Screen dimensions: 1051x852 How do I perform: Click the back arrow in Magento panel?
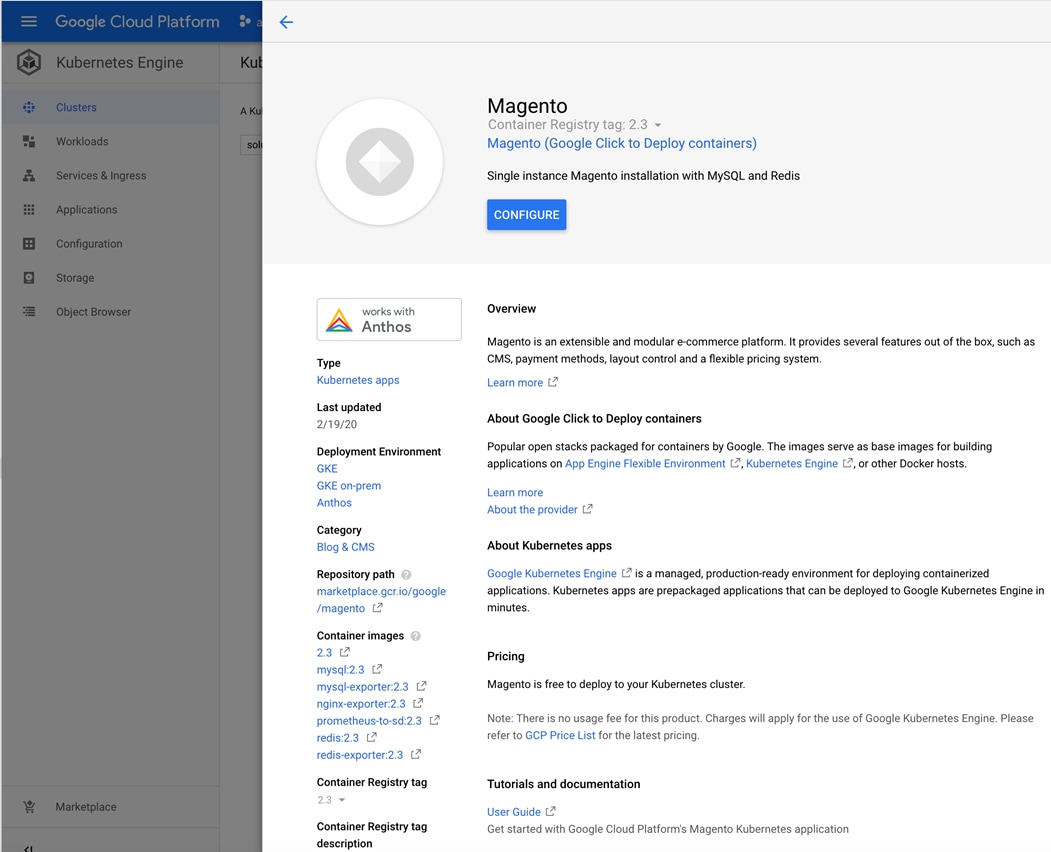[x=286, y=22]
